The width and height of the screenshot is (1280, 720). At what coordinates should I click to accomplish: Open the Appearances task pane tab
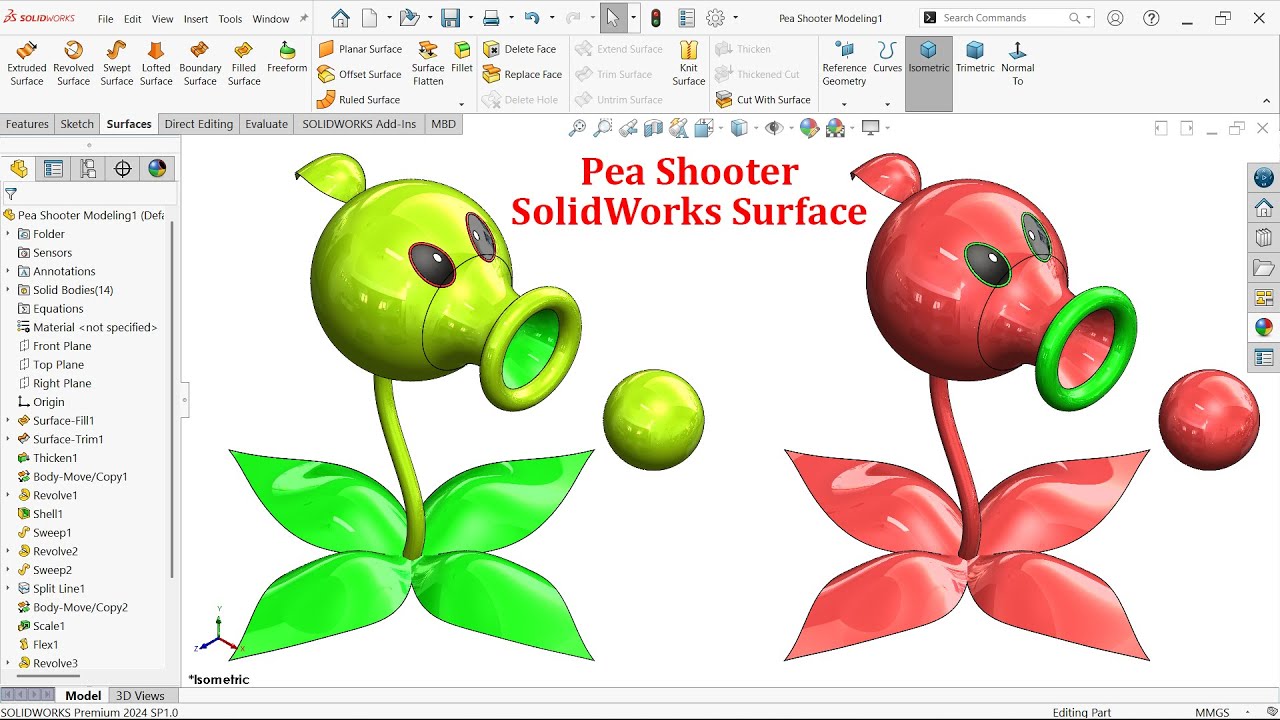click(x=1264, y=327)
